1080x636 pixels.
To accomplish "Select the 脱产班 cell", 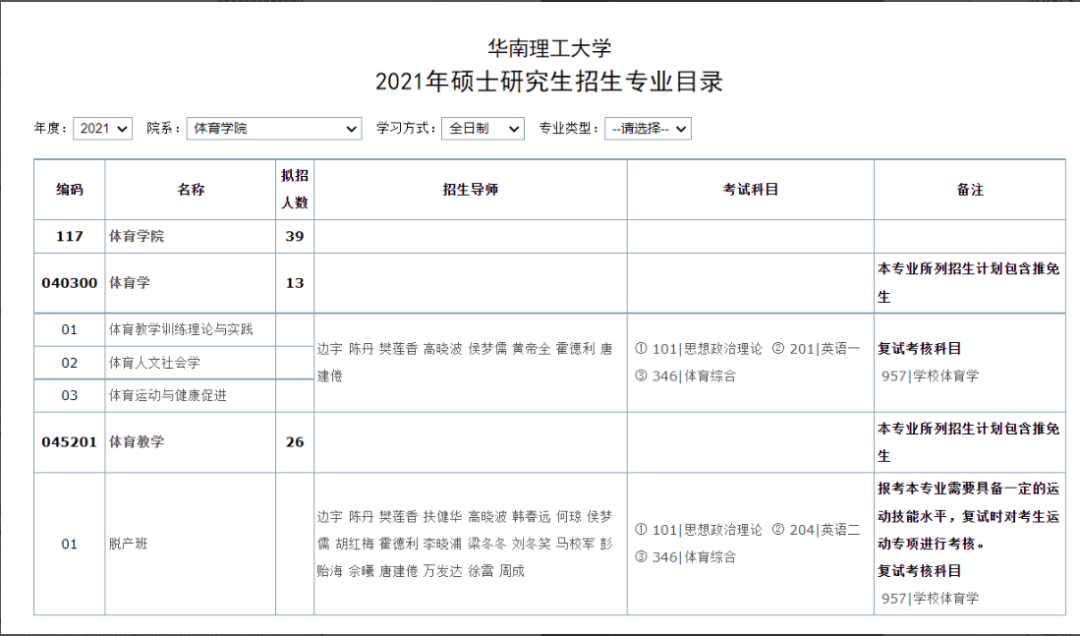I will pos(190,544).
